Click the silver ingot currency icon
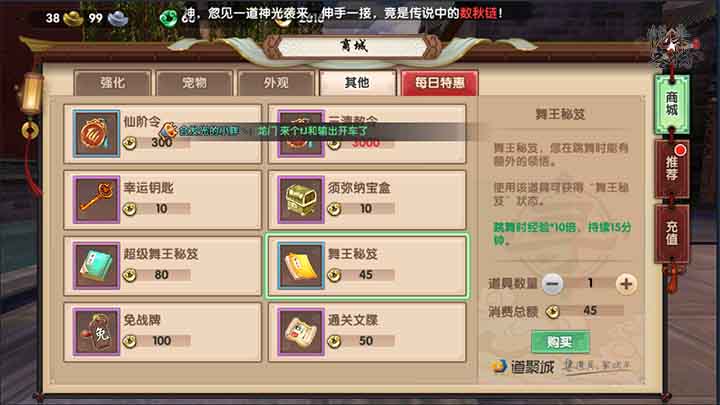 pos(118,18)
